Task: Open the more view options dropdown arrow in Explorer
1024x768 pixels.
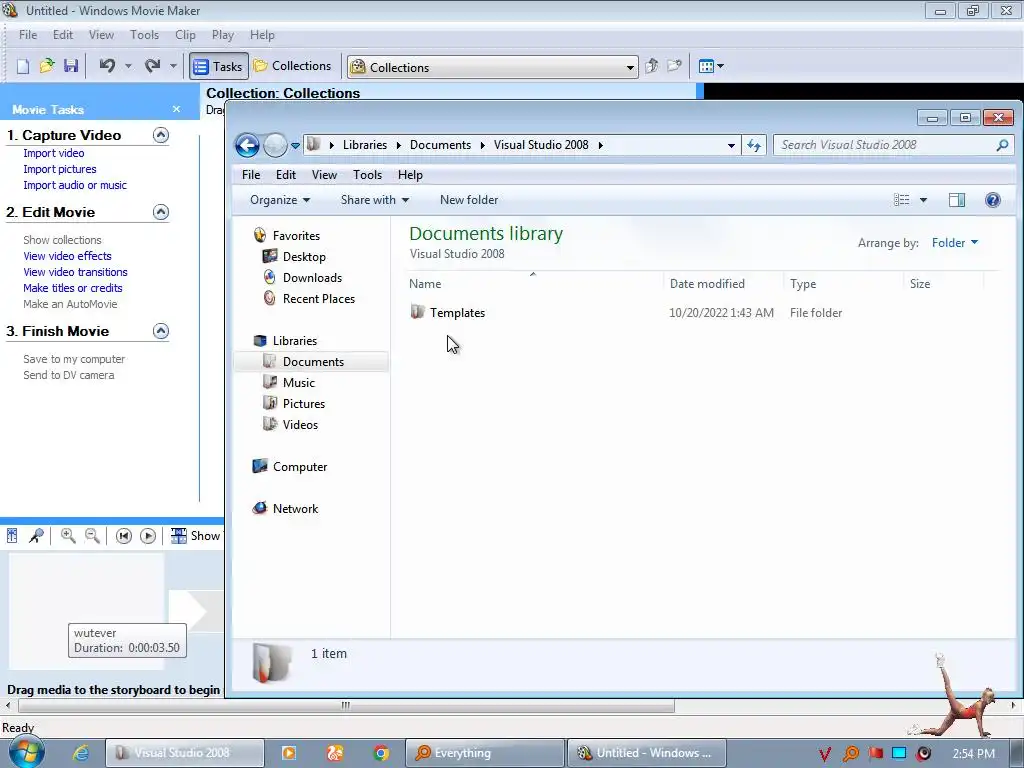Action: pyautogui.click(x=923, y=200)
